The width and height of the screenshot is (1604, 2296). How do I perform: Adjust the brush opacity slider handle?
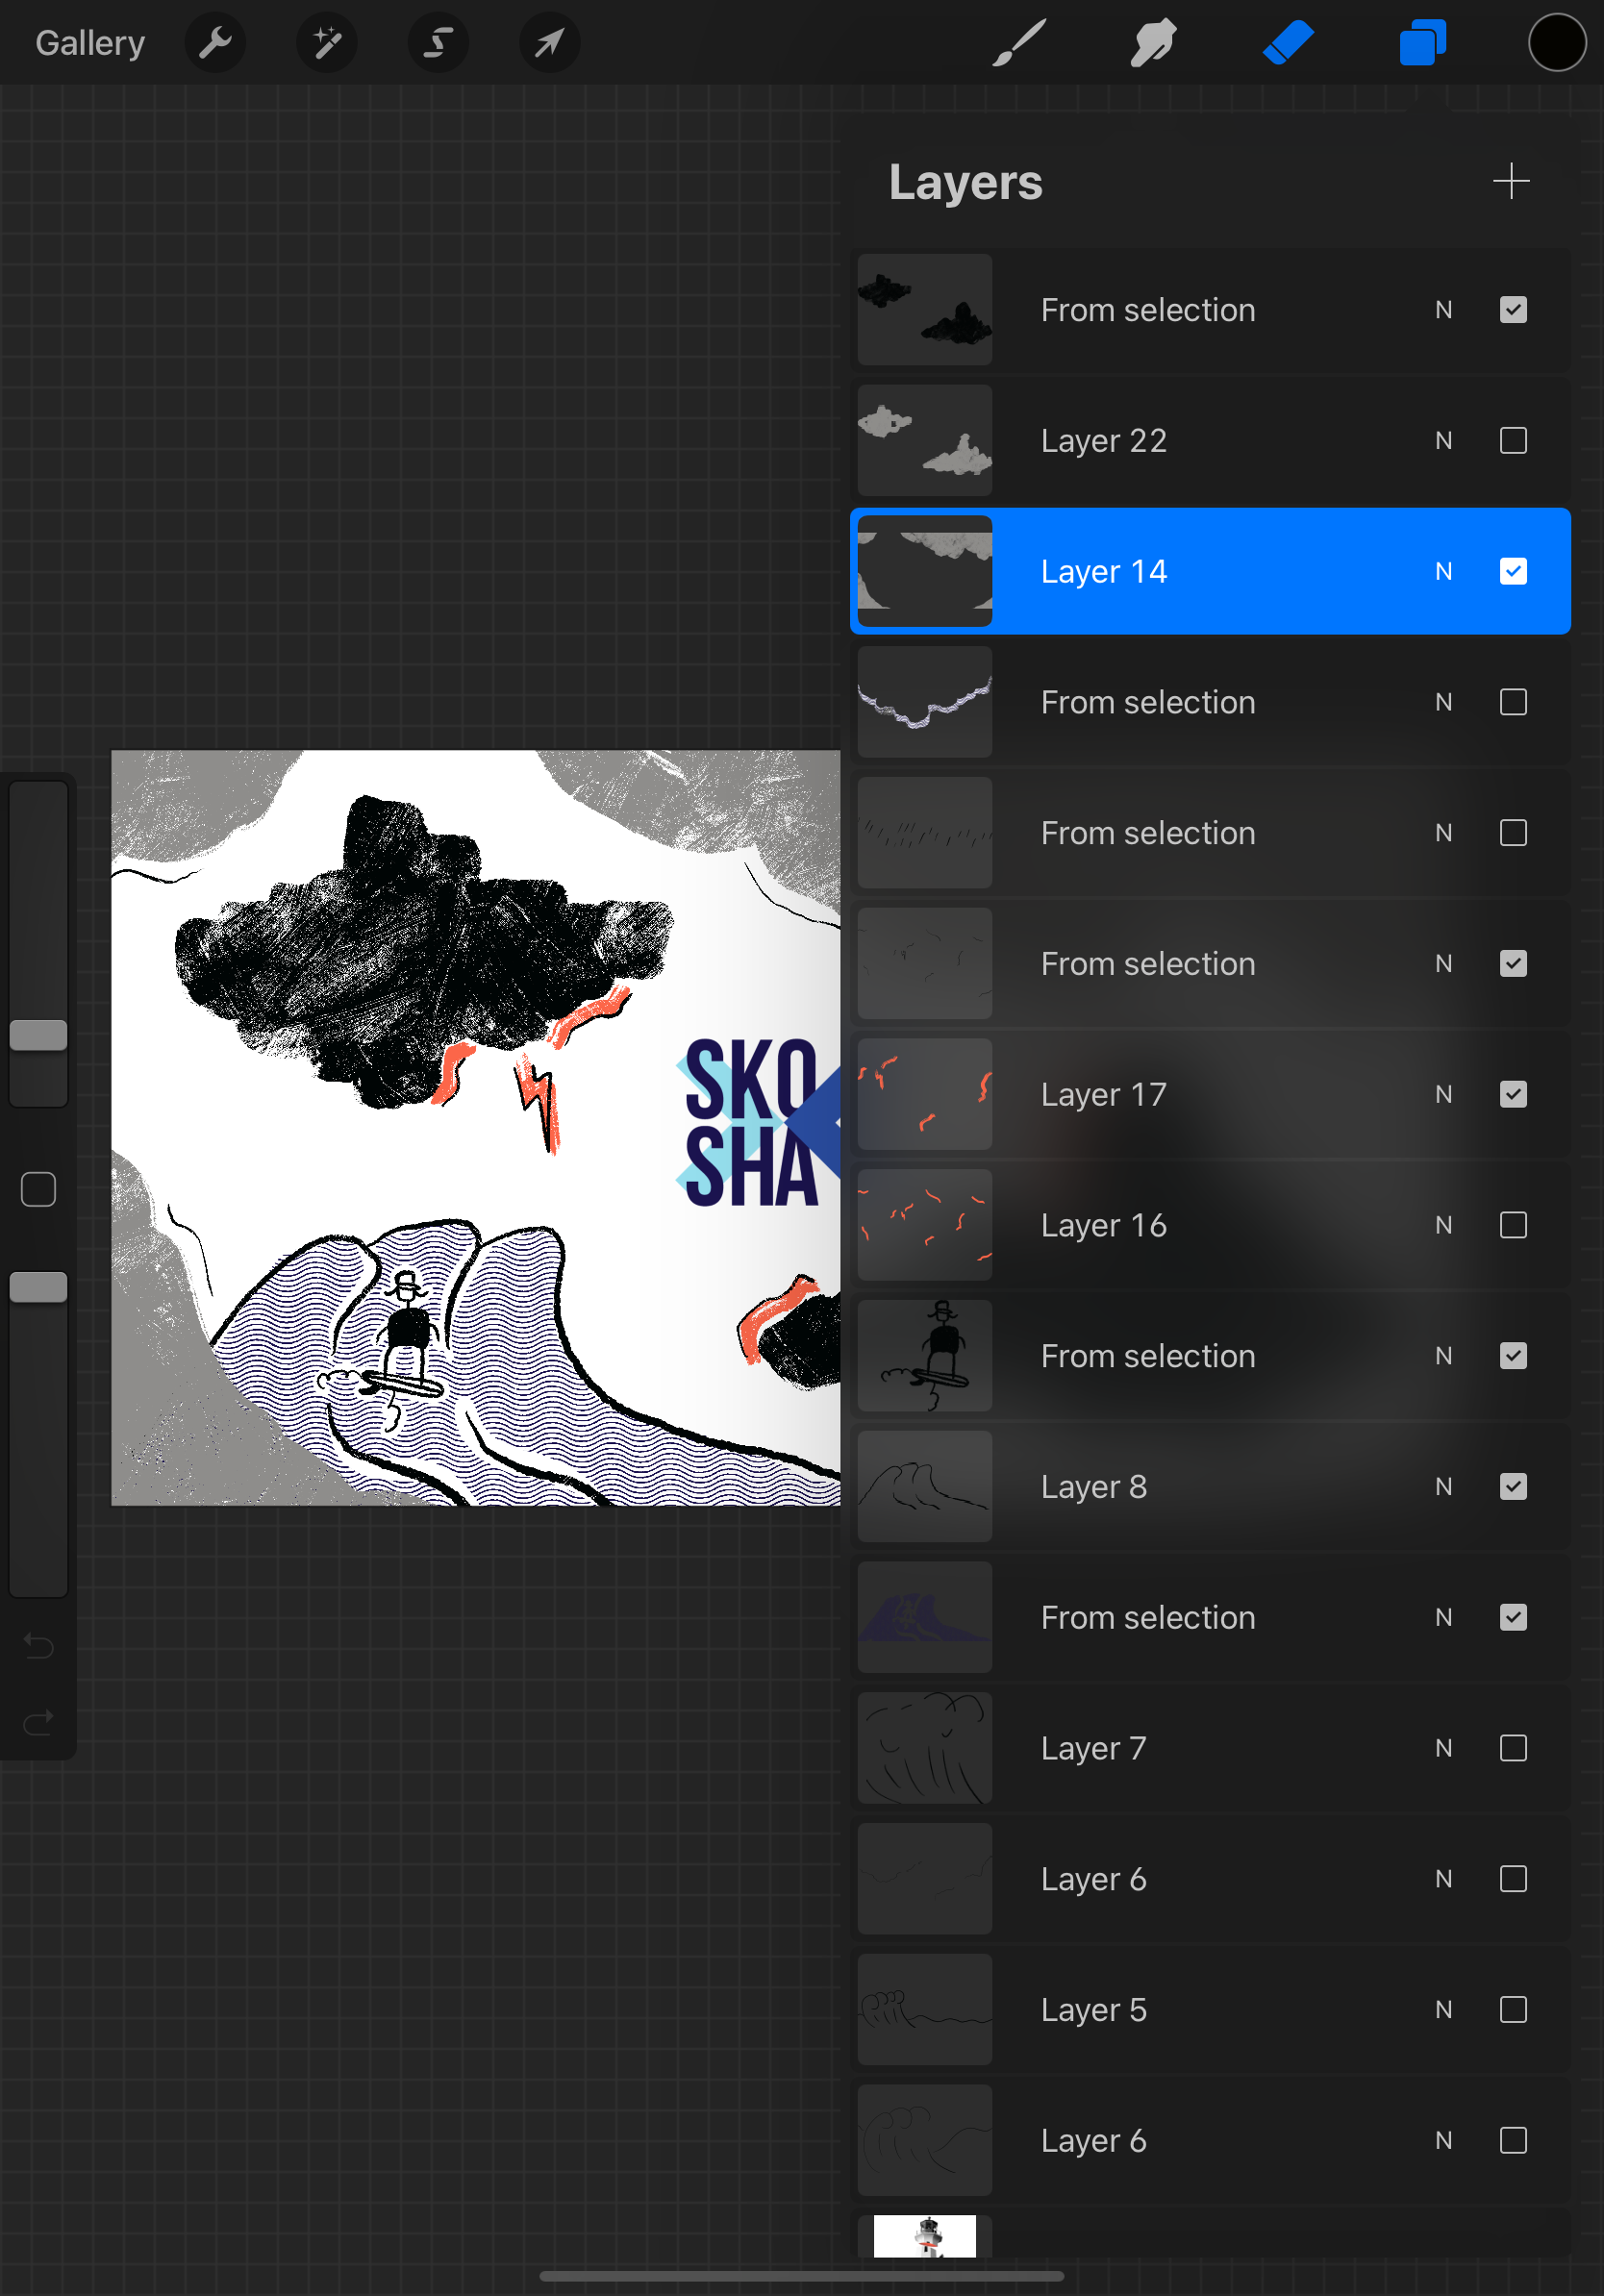[38, 1287]
